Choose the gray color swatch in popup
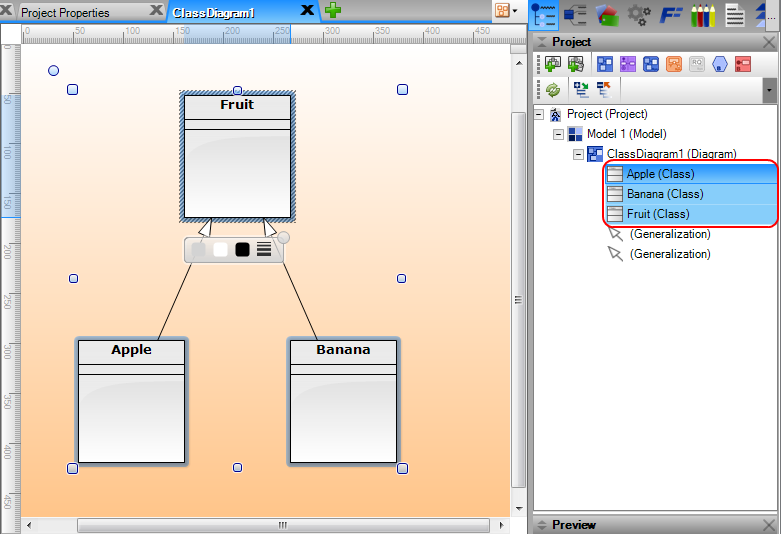The width and height of the screenshot is (781, 534). 198,250
